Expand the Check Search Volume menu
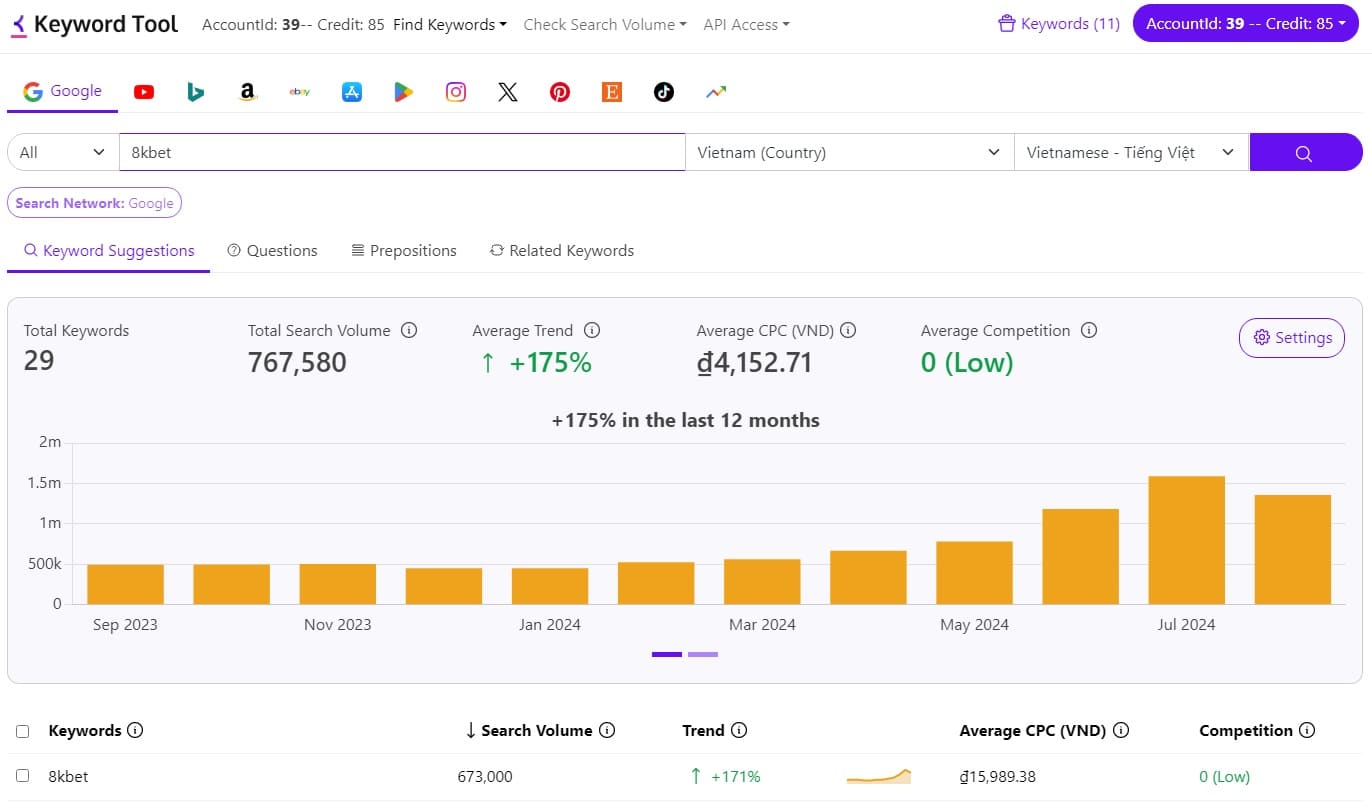This screenshot has height=802, width=1372. (605, 24)
